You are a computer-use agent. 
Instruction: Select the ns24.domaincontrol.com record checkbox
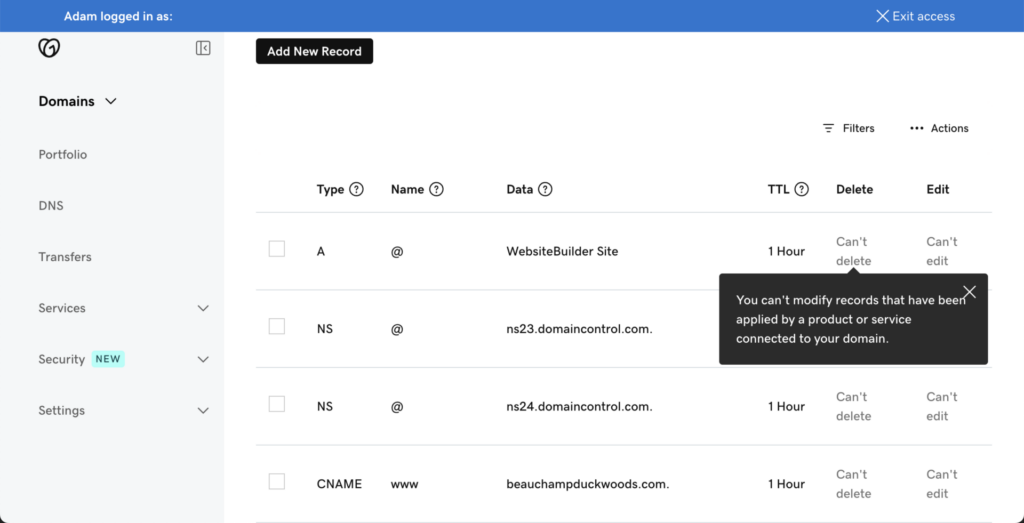(277, 404)
